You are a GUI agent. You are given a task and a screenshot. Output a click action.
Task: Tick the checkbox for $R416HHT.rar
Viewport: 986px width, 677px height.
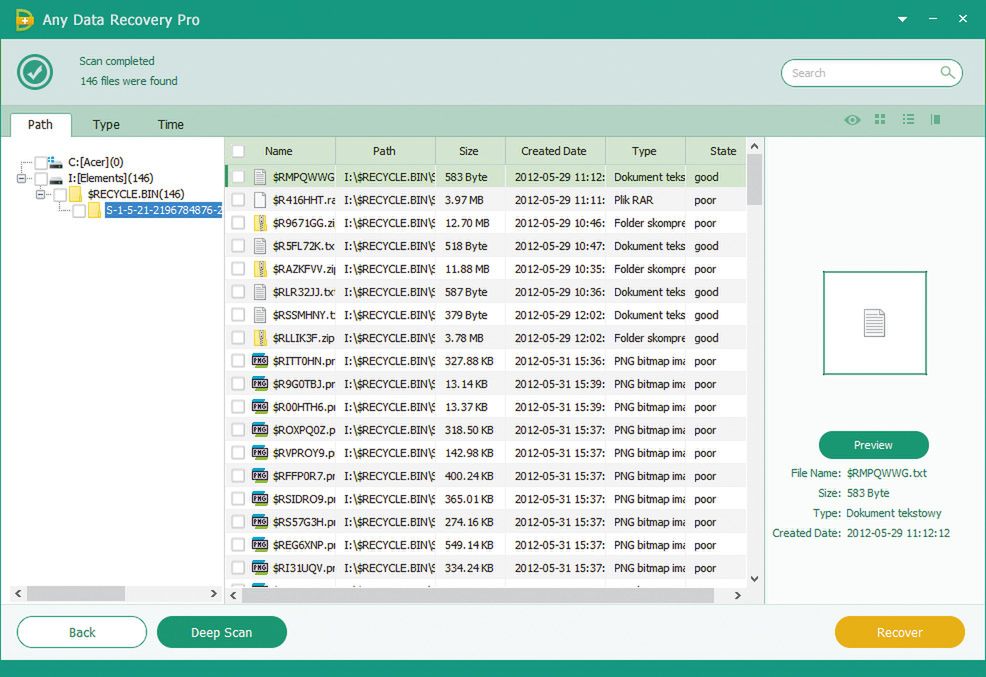pos(238,200)
